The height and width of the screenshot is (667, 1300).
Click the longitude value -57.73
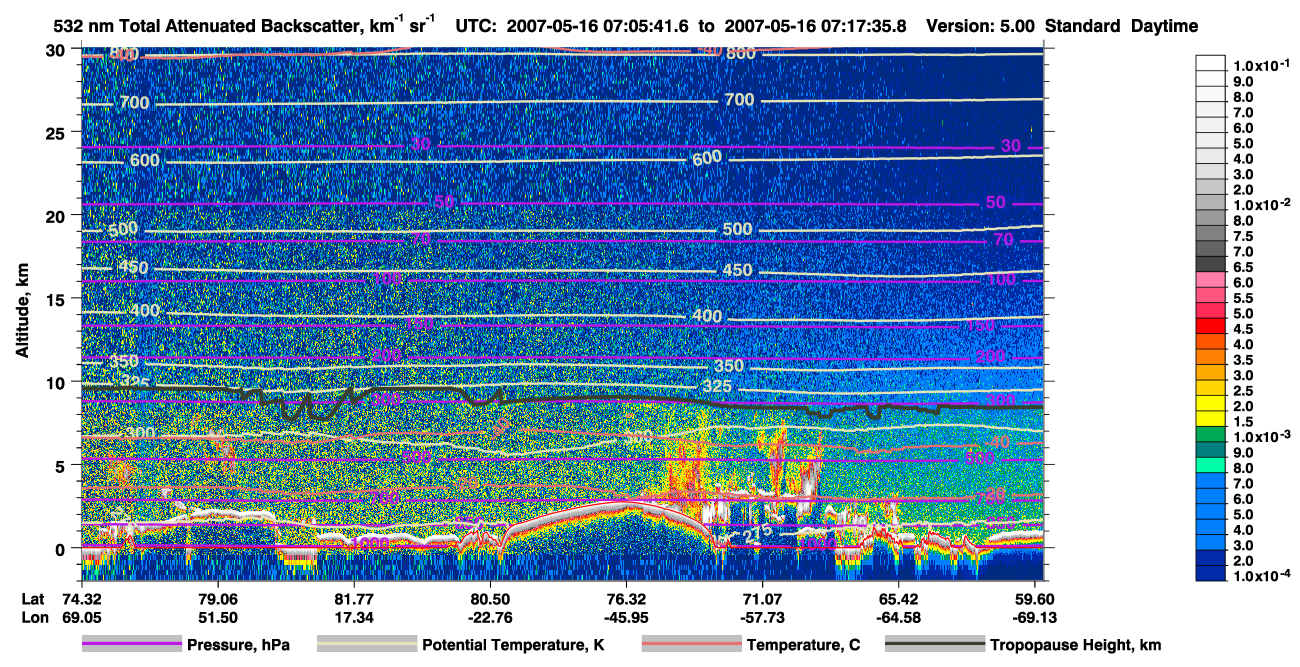click(x=762, y=618)
